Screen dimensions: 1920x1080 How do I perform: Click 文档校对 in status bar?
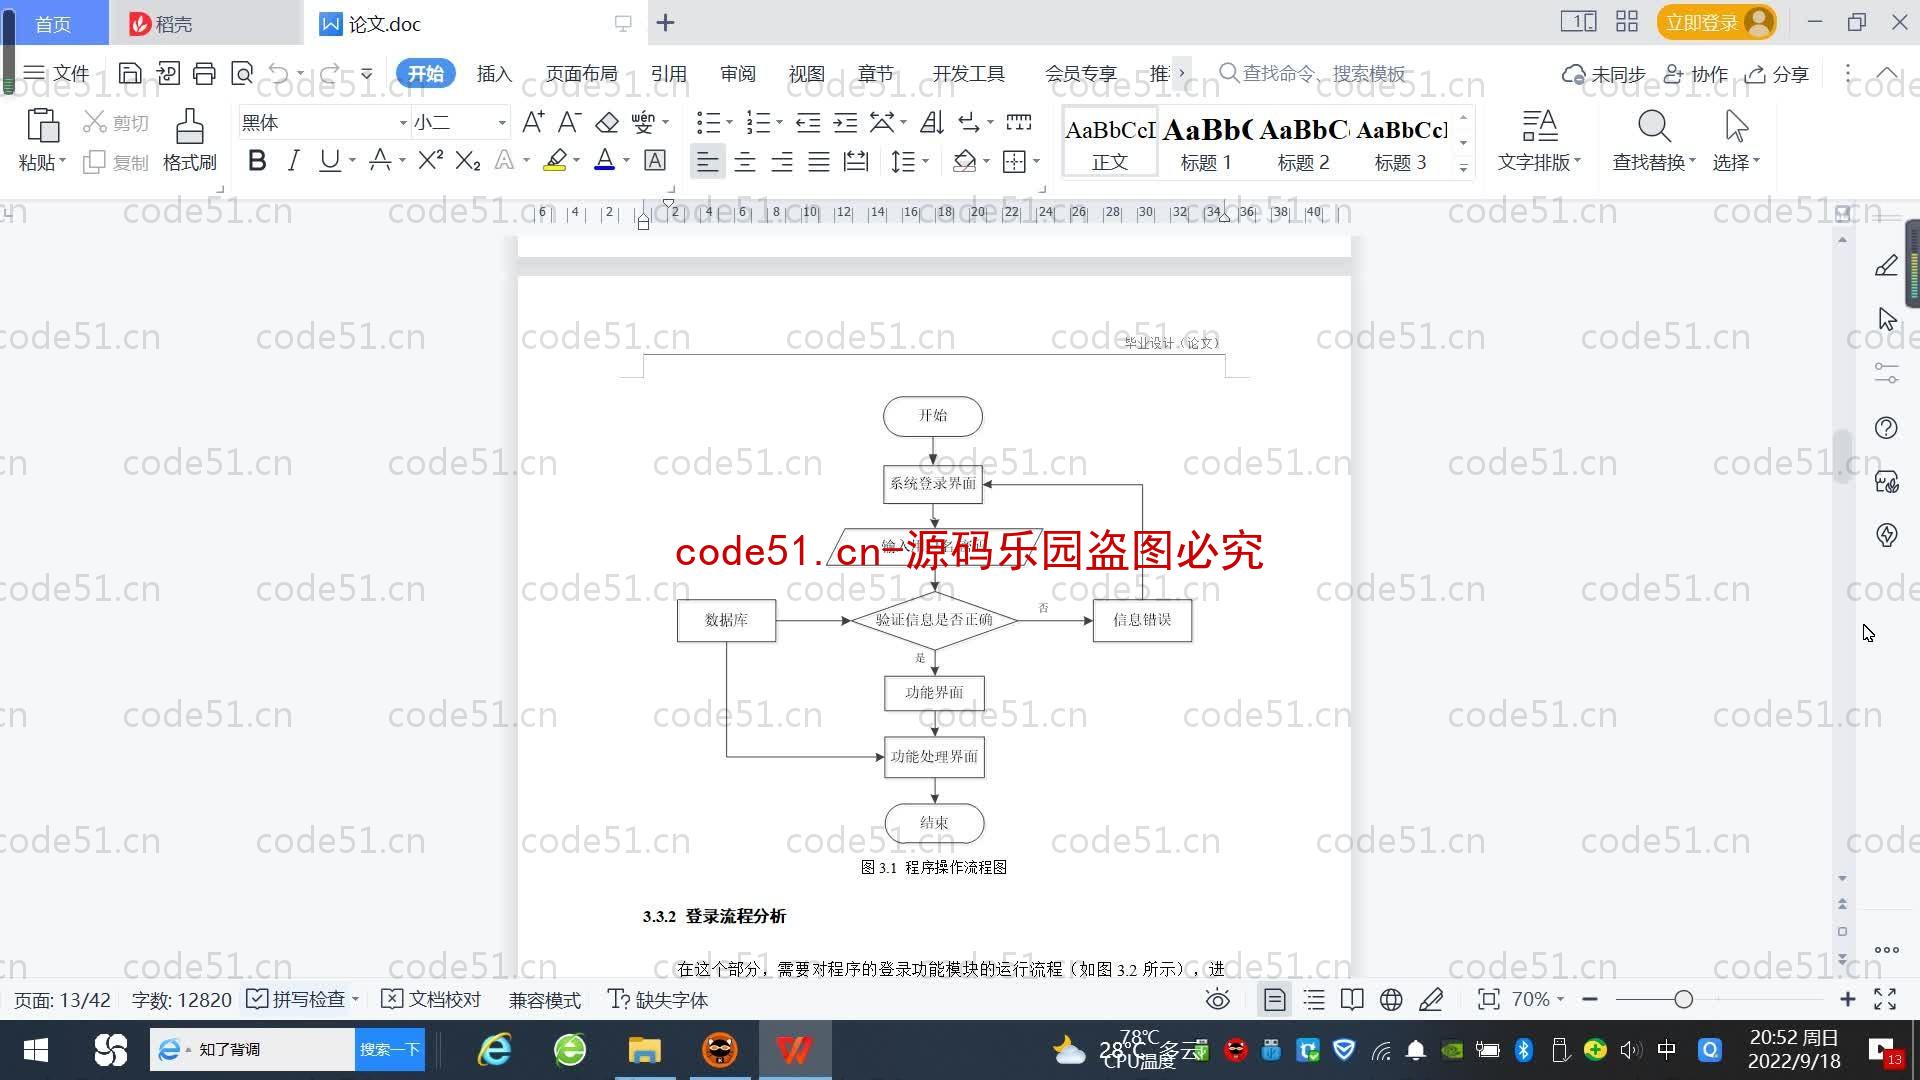coord(432,999)
